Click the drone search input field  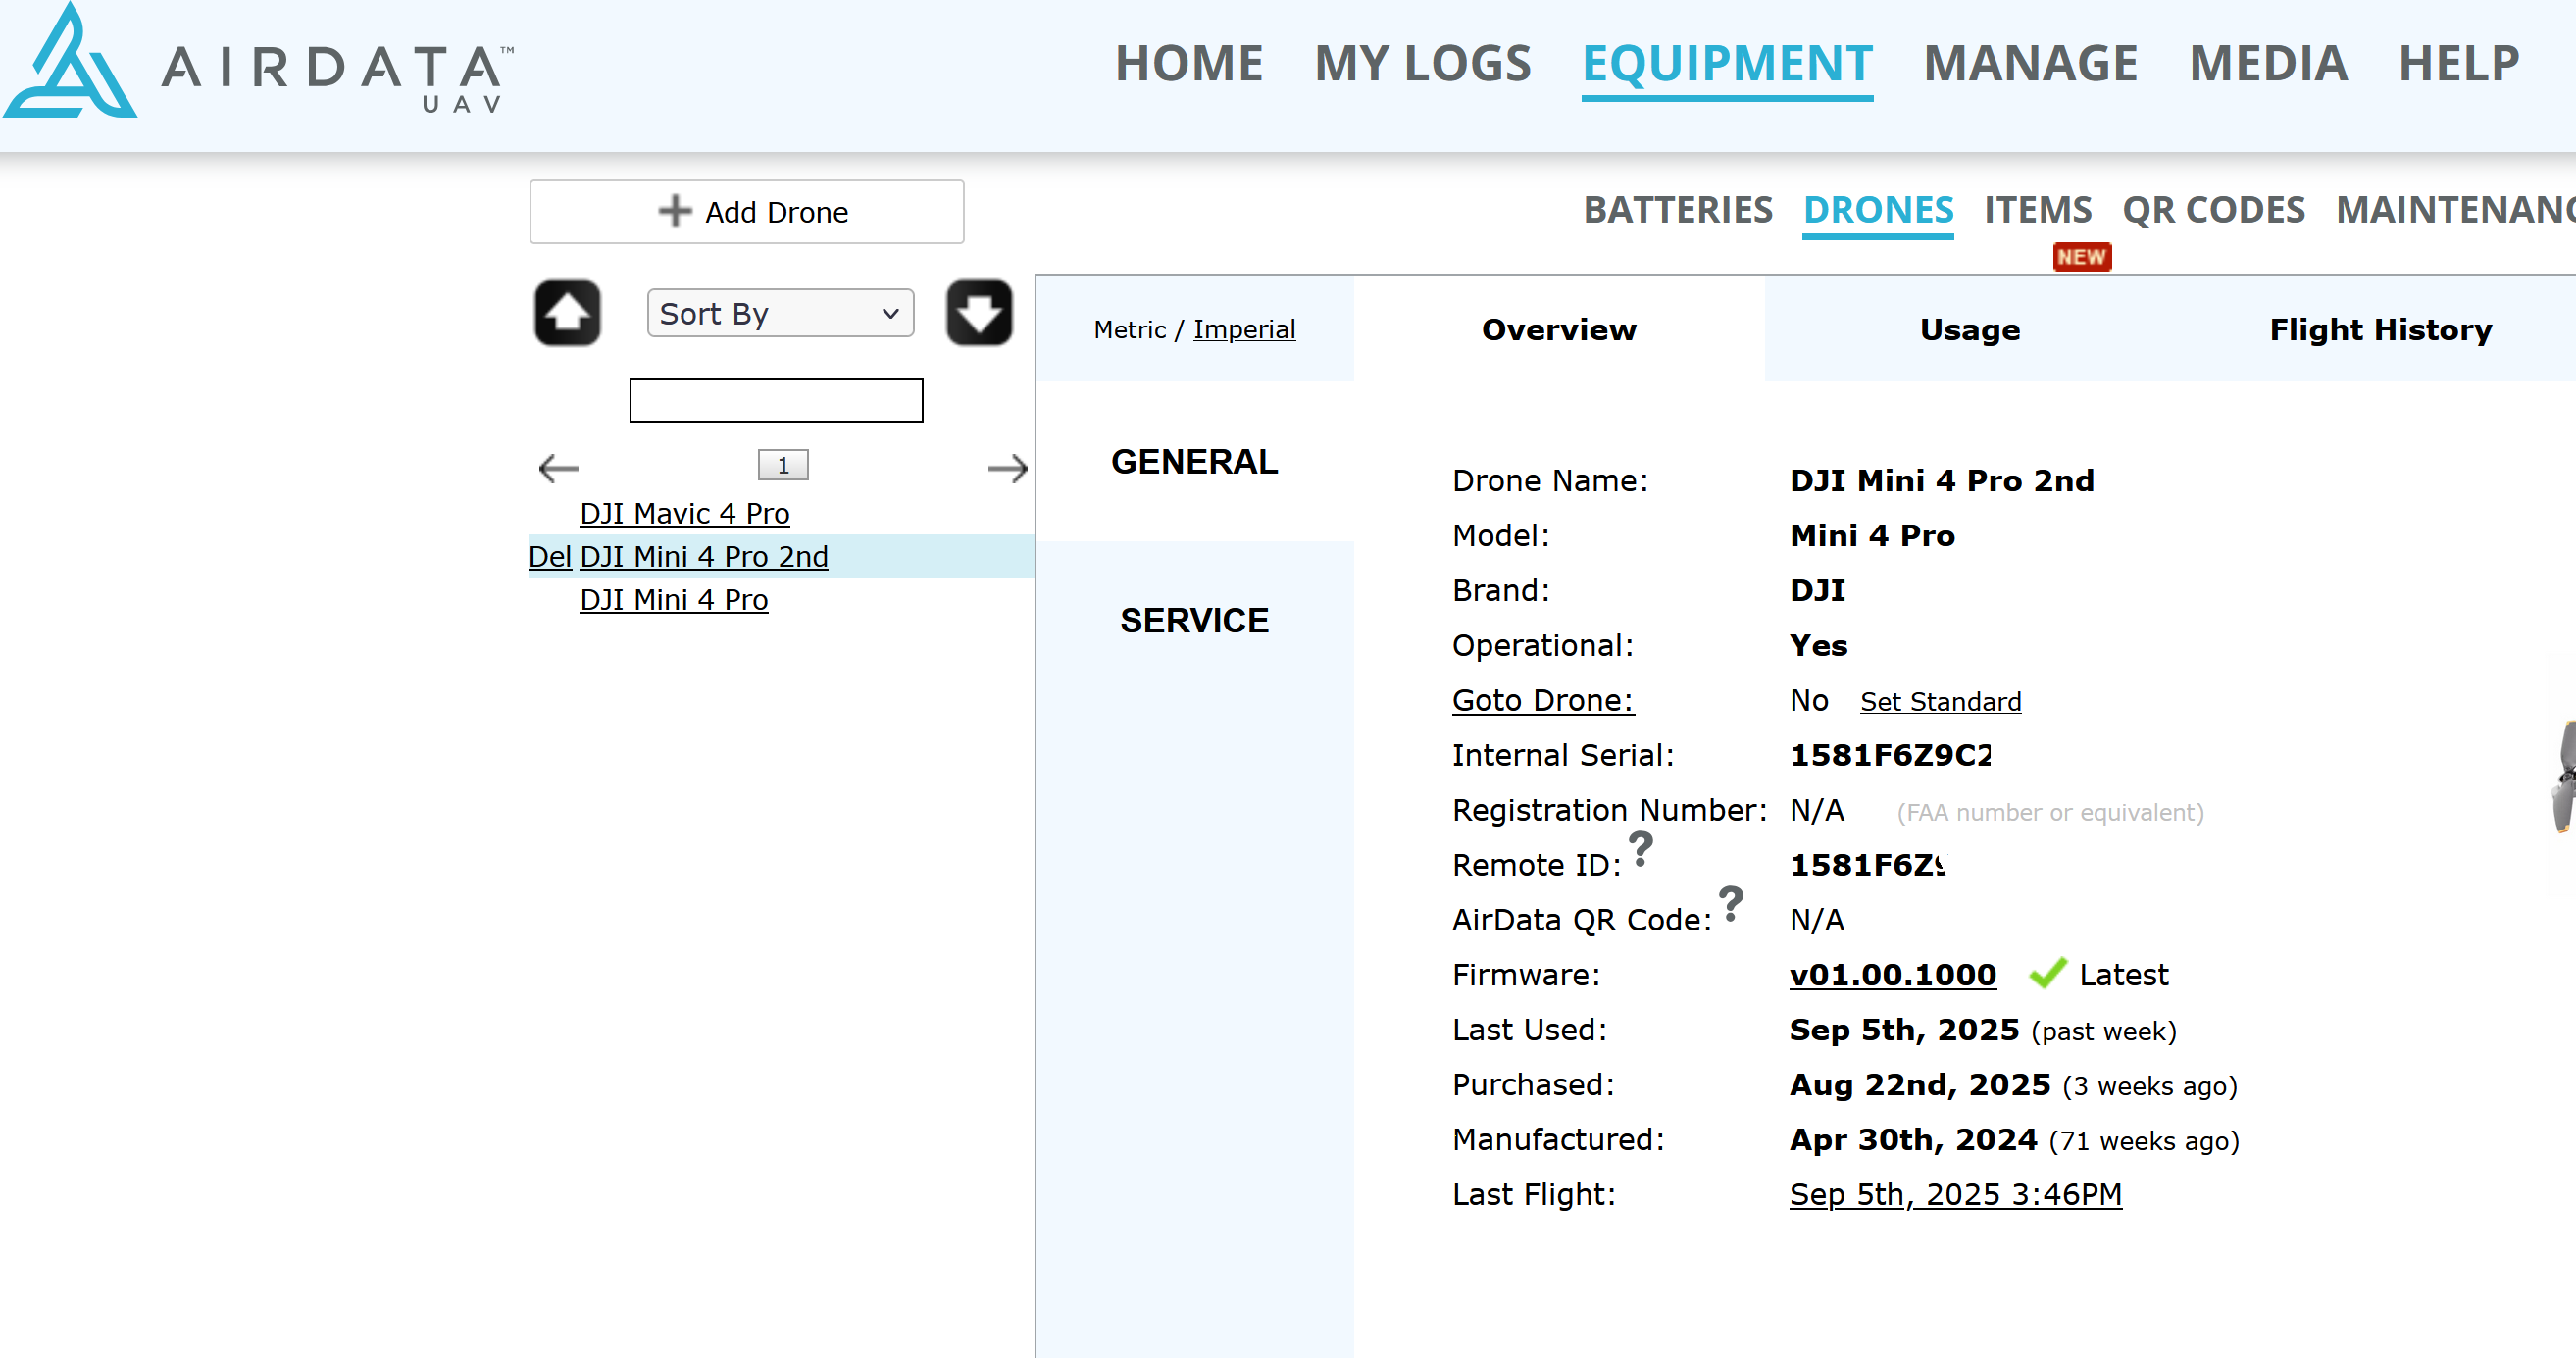pyautogui.click(x=776, y=400)
